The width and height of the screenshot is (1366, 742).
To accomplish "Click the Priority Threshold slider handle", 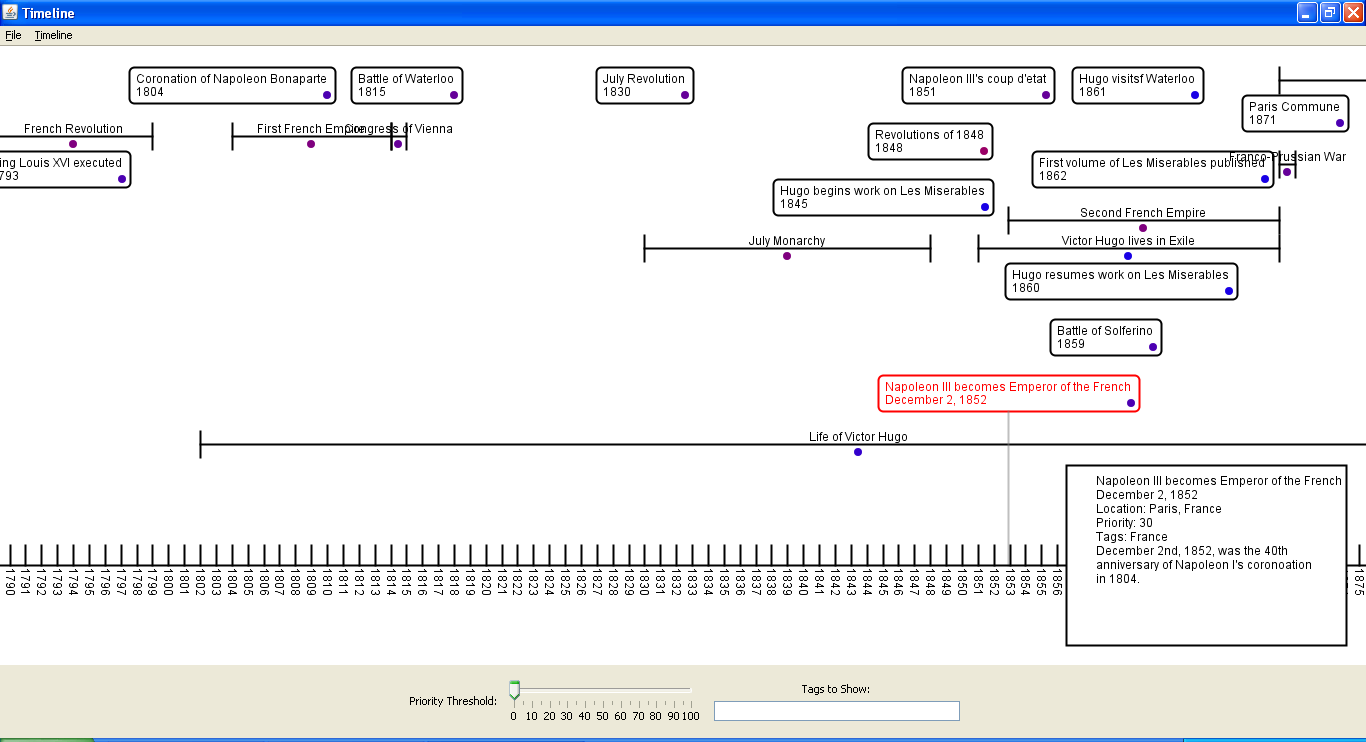I will point(514,690).
